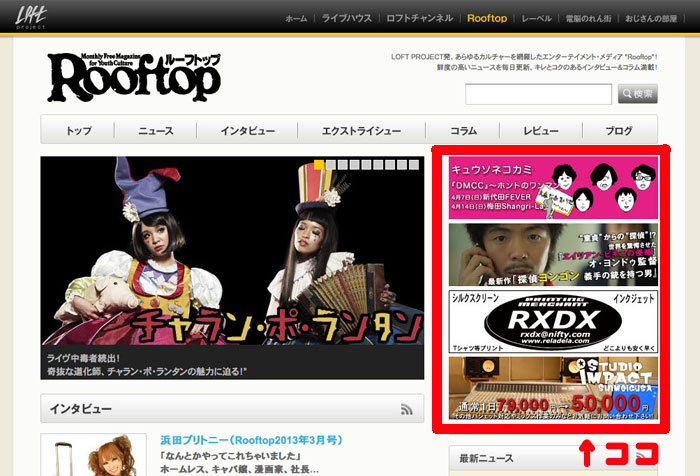Switch to the エクストライシュー tab
This screenshot has height=476, width=700.
click(x=362, y=130)
